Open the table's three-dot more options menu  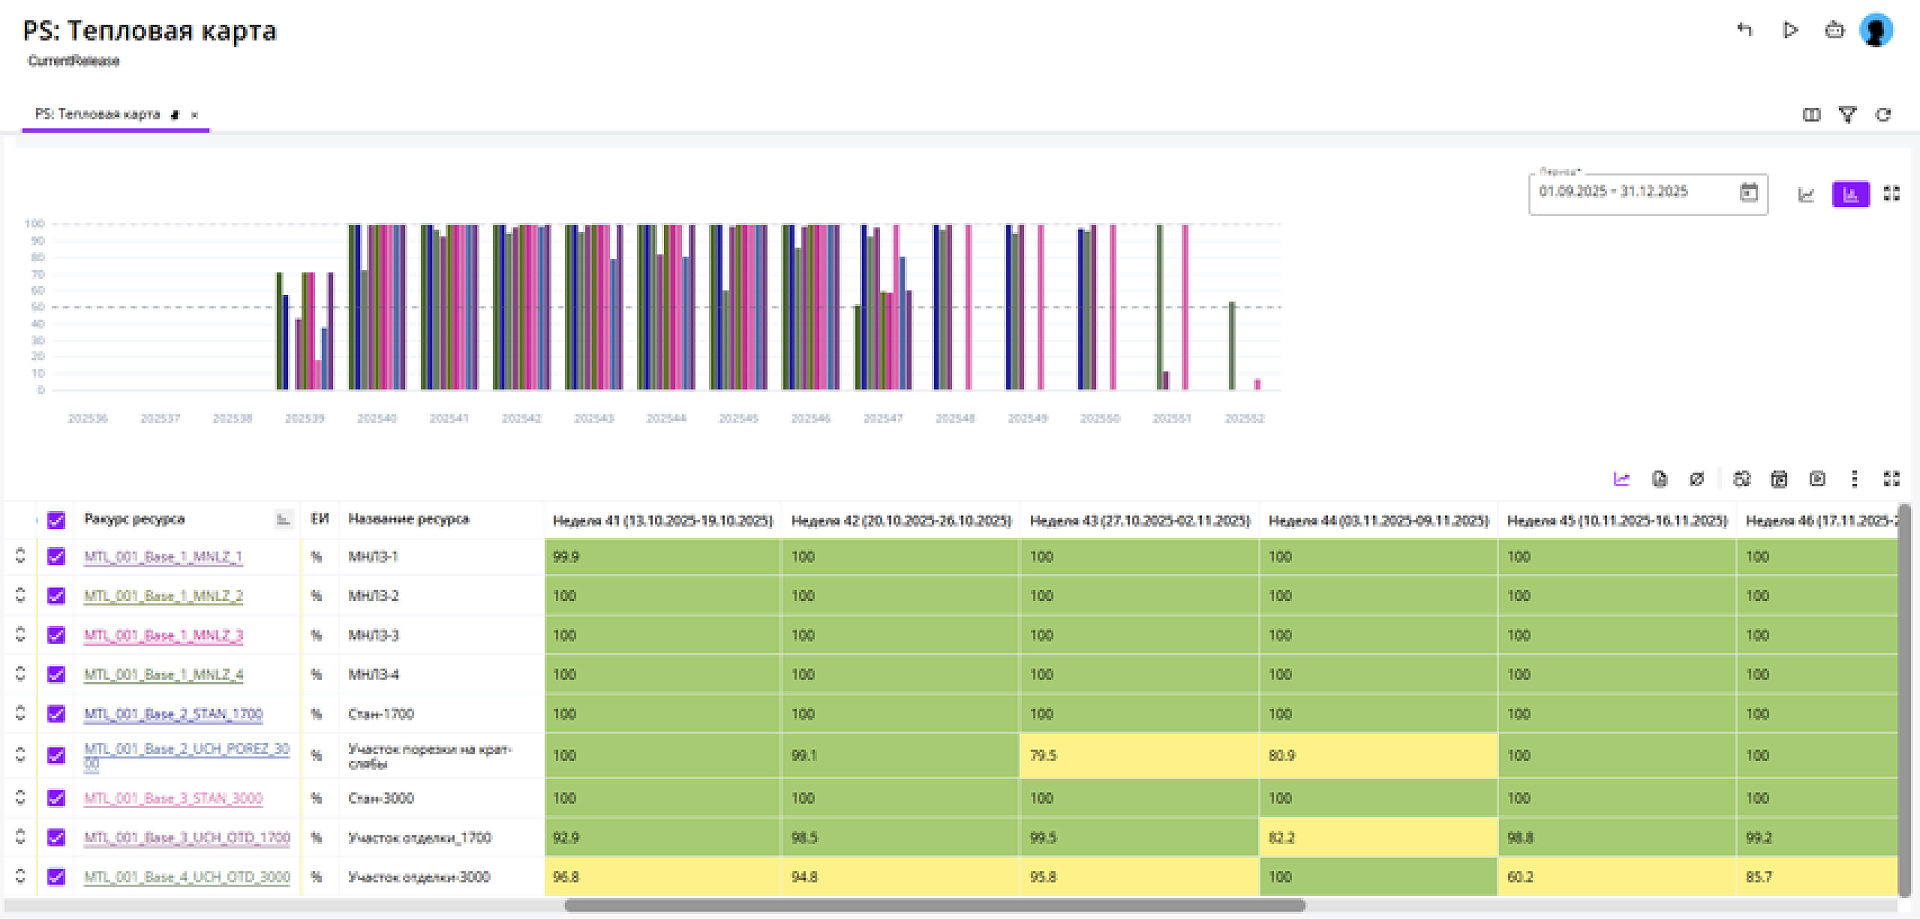(x=1854, y=479)
